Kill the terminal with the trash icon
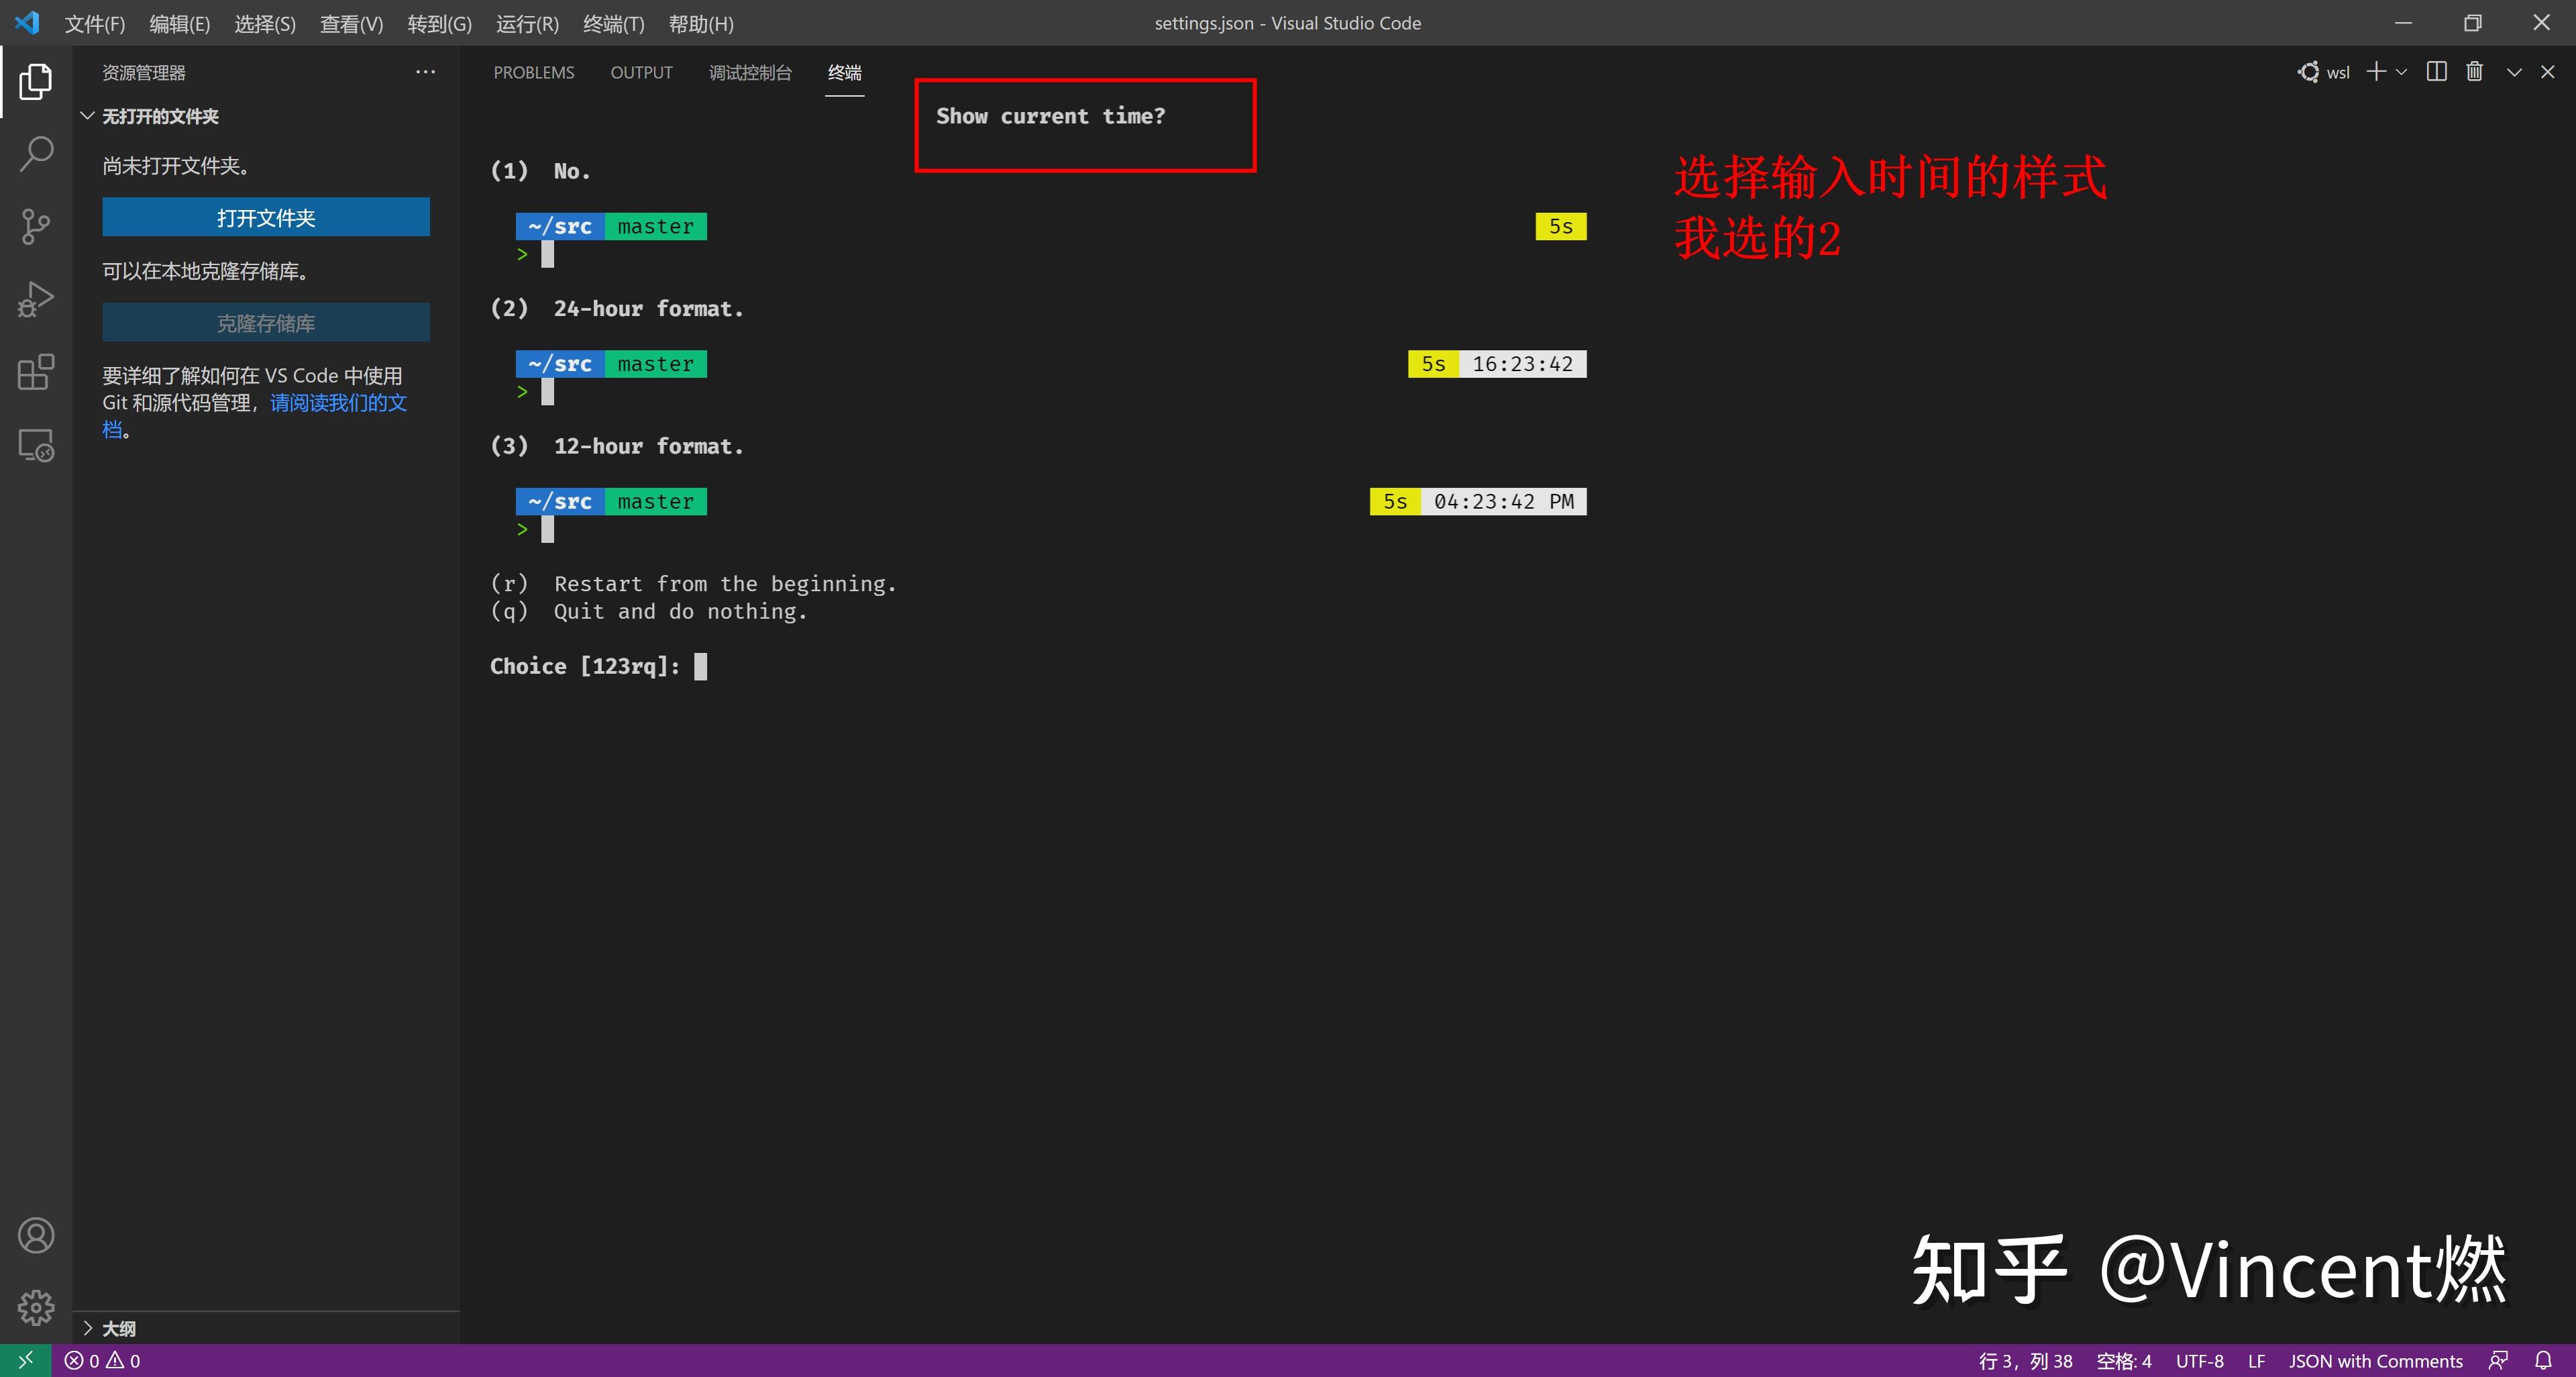The width and height of the screenshot is (2576, 1377). (x=2474, y=71)
